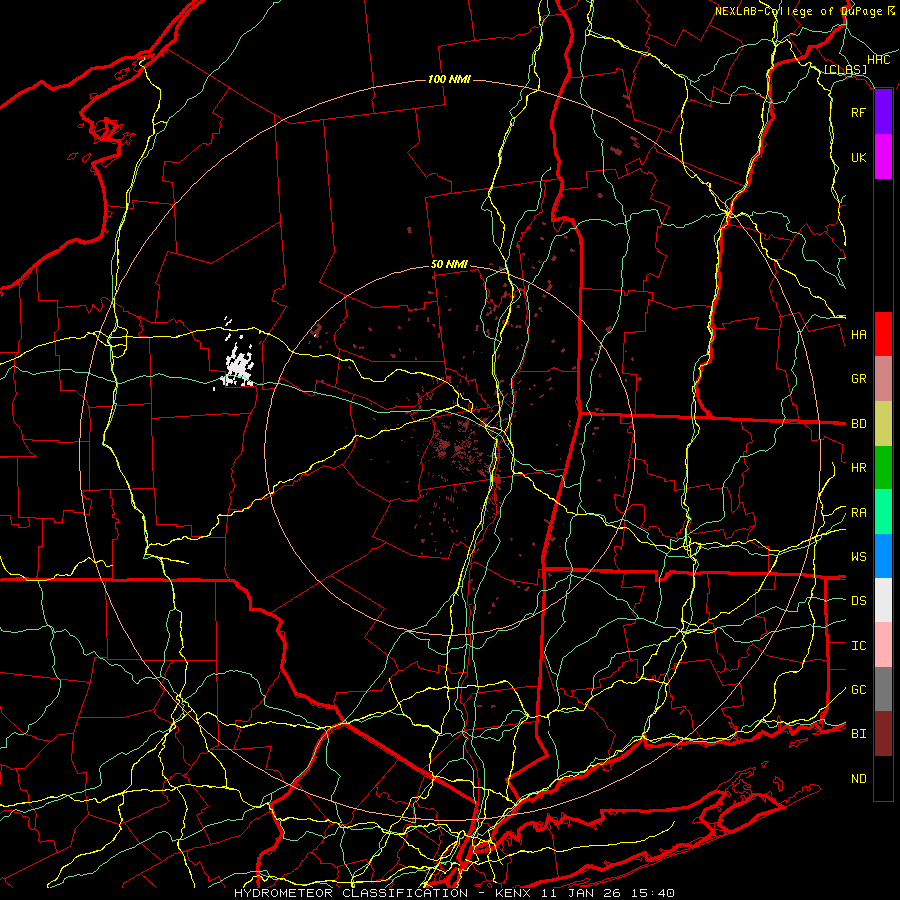Image resolution: width=900 pixels, height=900 pixels.
Task: Click the white DS legend color swatch
Action: [x=883, y=600]
